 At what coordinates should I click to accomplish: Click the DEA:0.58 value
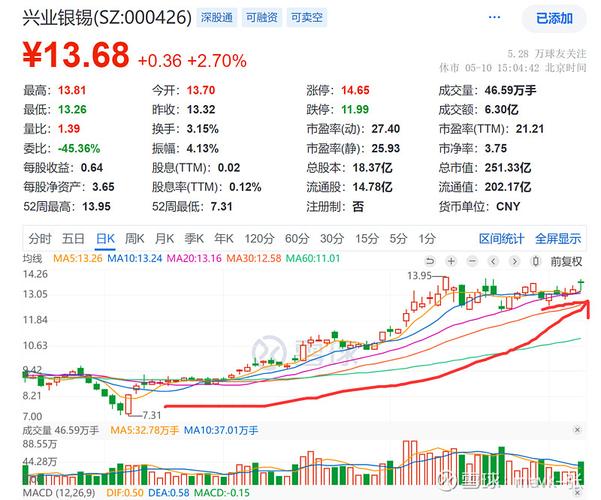(168, 492)
